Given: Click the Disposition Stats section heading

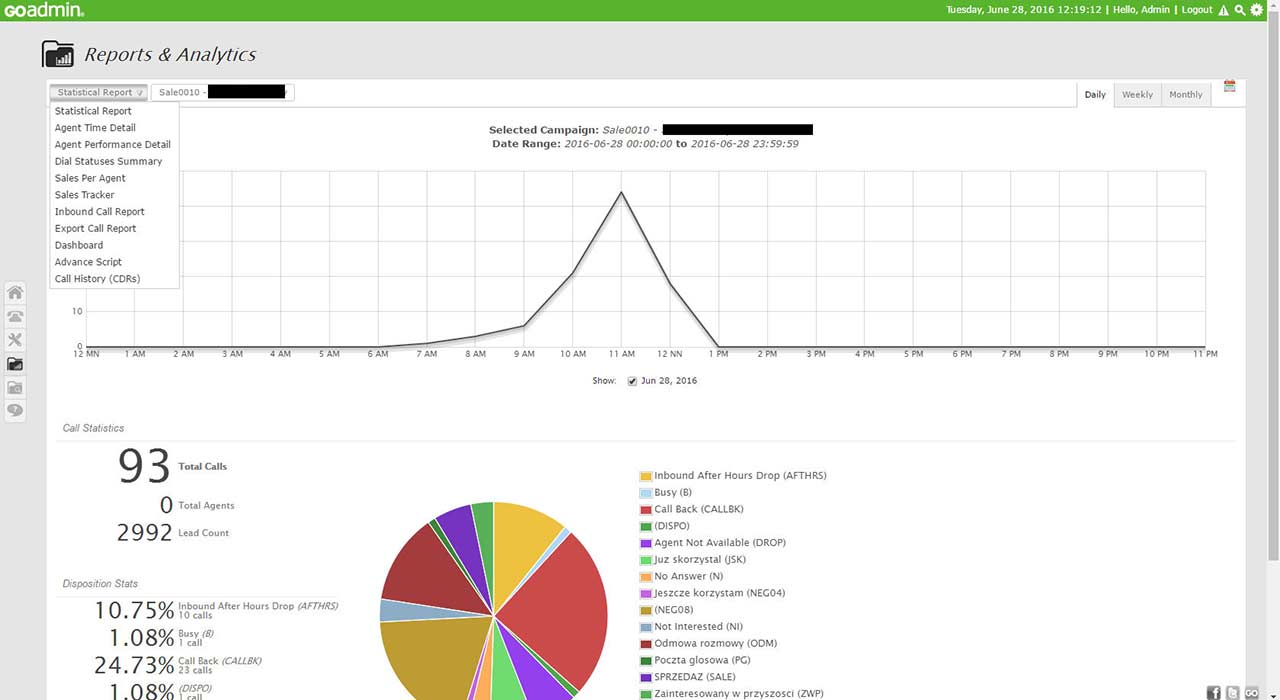Looking at the screenshot, I should point(100,584).
